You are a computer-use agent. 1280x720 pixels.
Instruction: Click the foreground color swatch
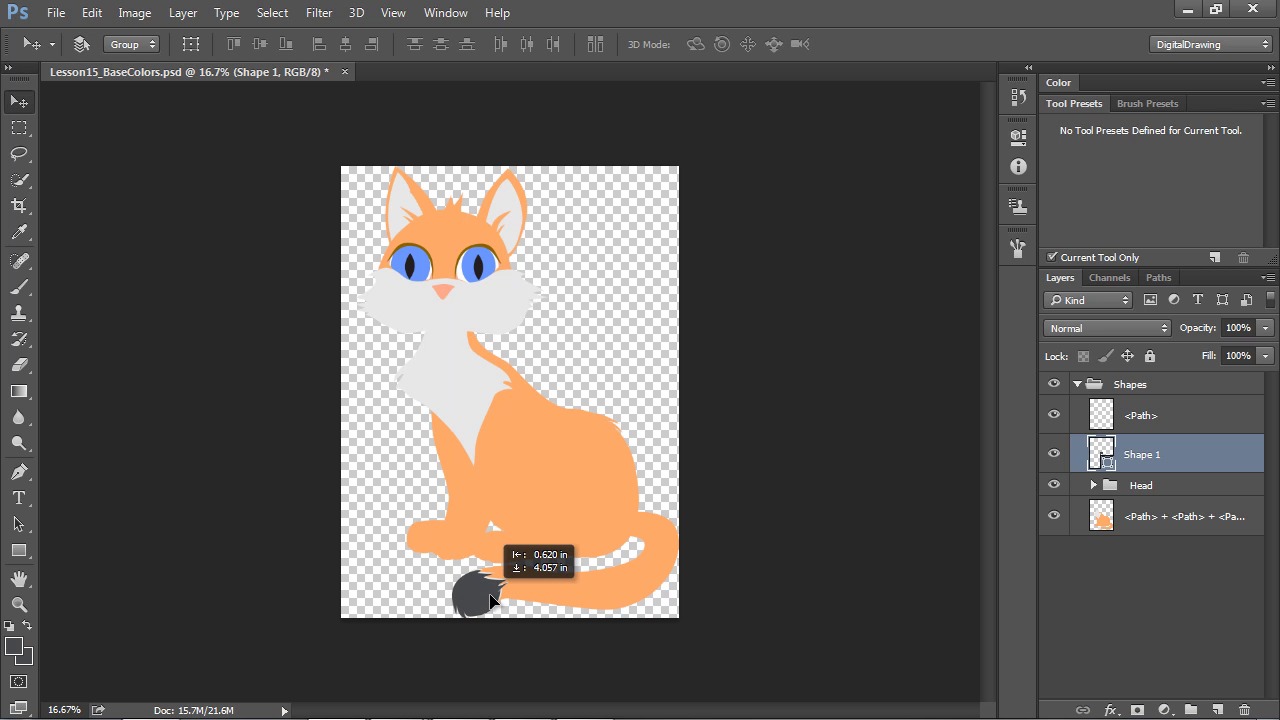coord(14,647)
